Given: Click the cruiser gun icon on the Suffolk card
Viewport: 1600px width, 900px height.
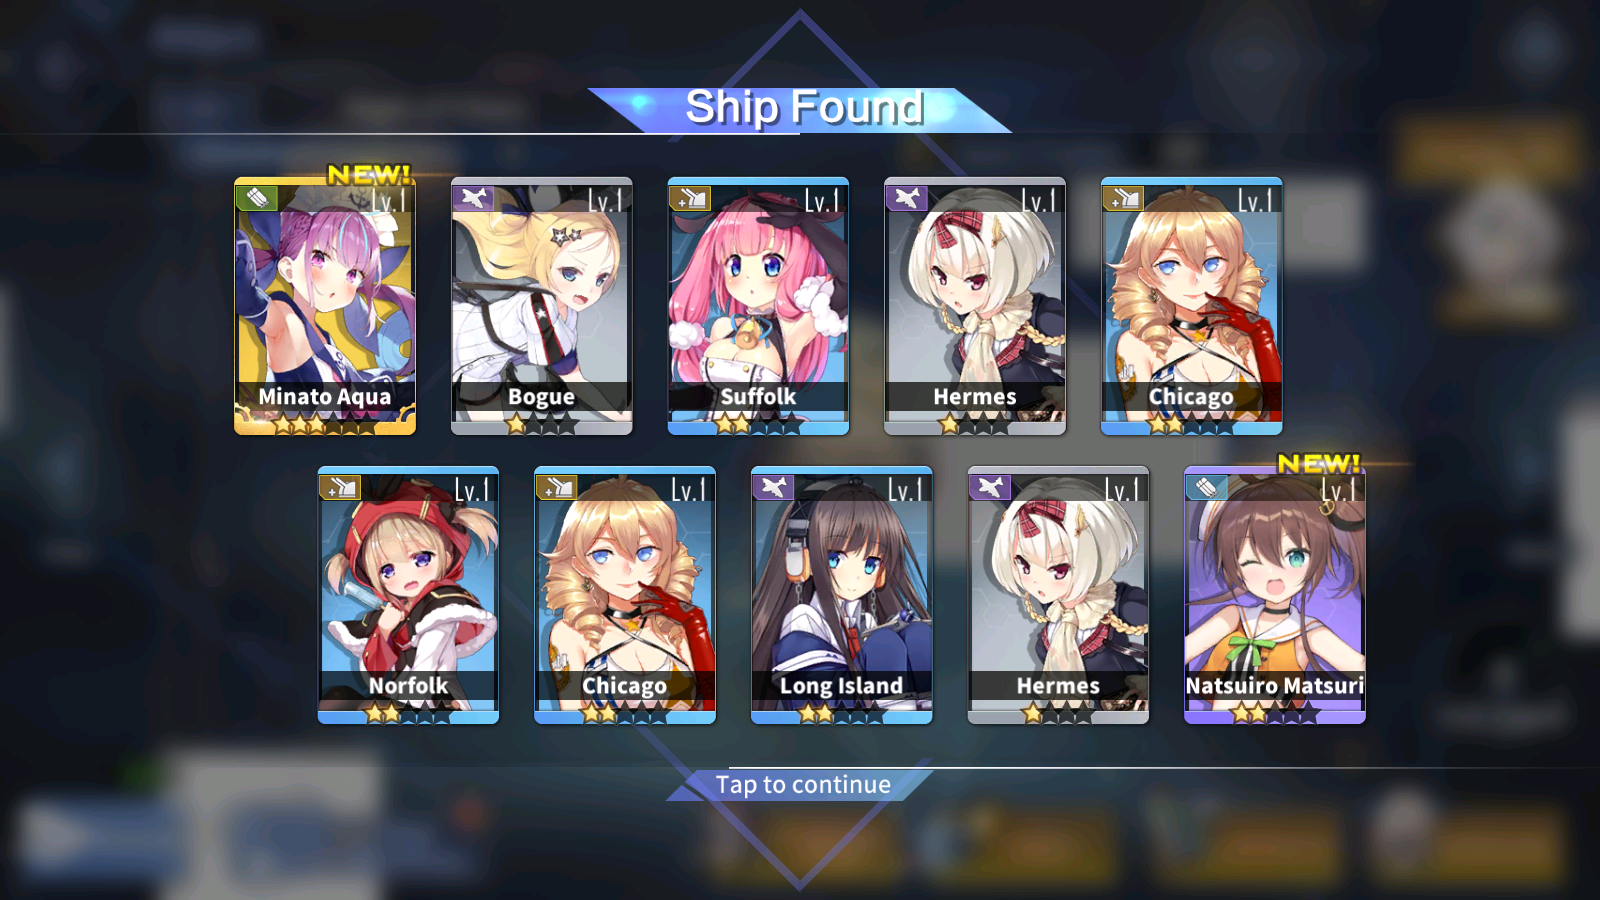Looking at the screenshot, I should point(691,197).
